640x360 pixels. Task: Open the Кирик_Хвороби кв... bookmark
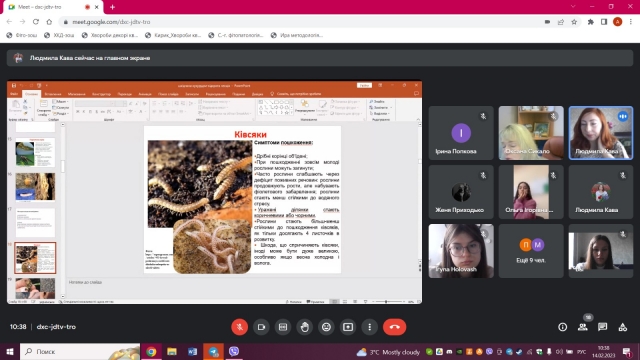[x=173, y=36]
